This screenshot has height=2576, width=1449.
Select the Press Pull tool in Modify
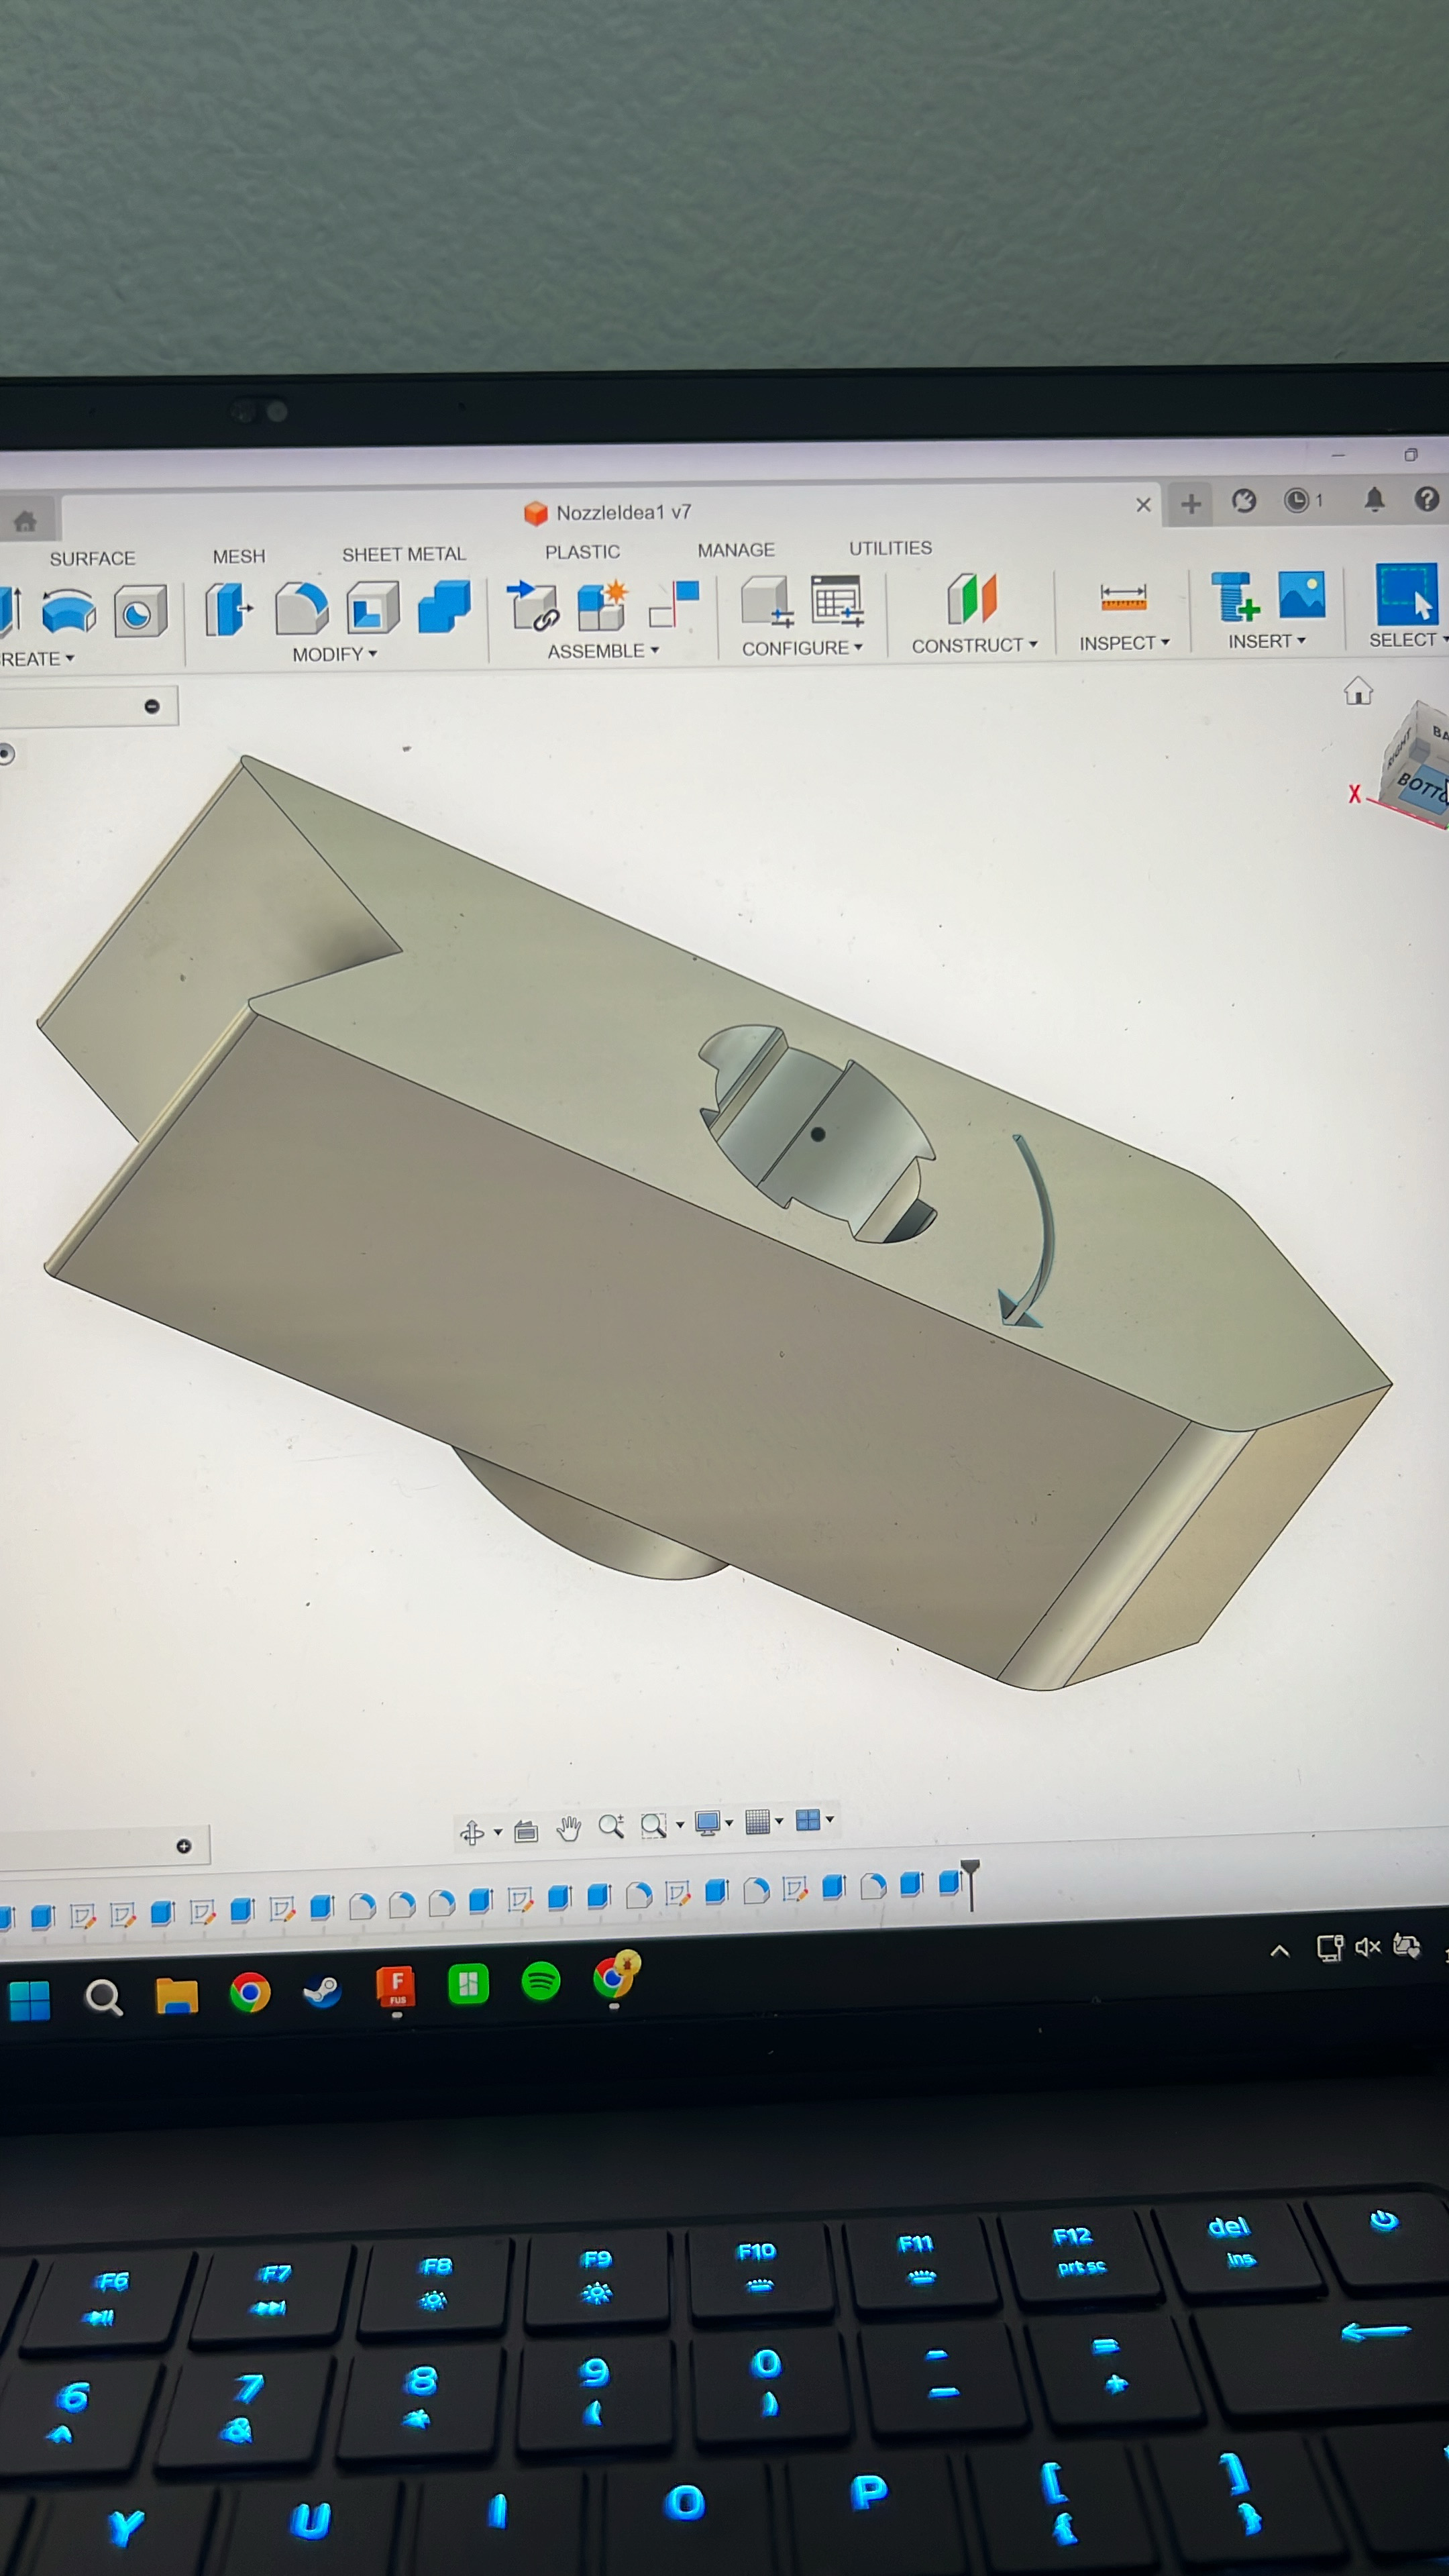(229, 609)
